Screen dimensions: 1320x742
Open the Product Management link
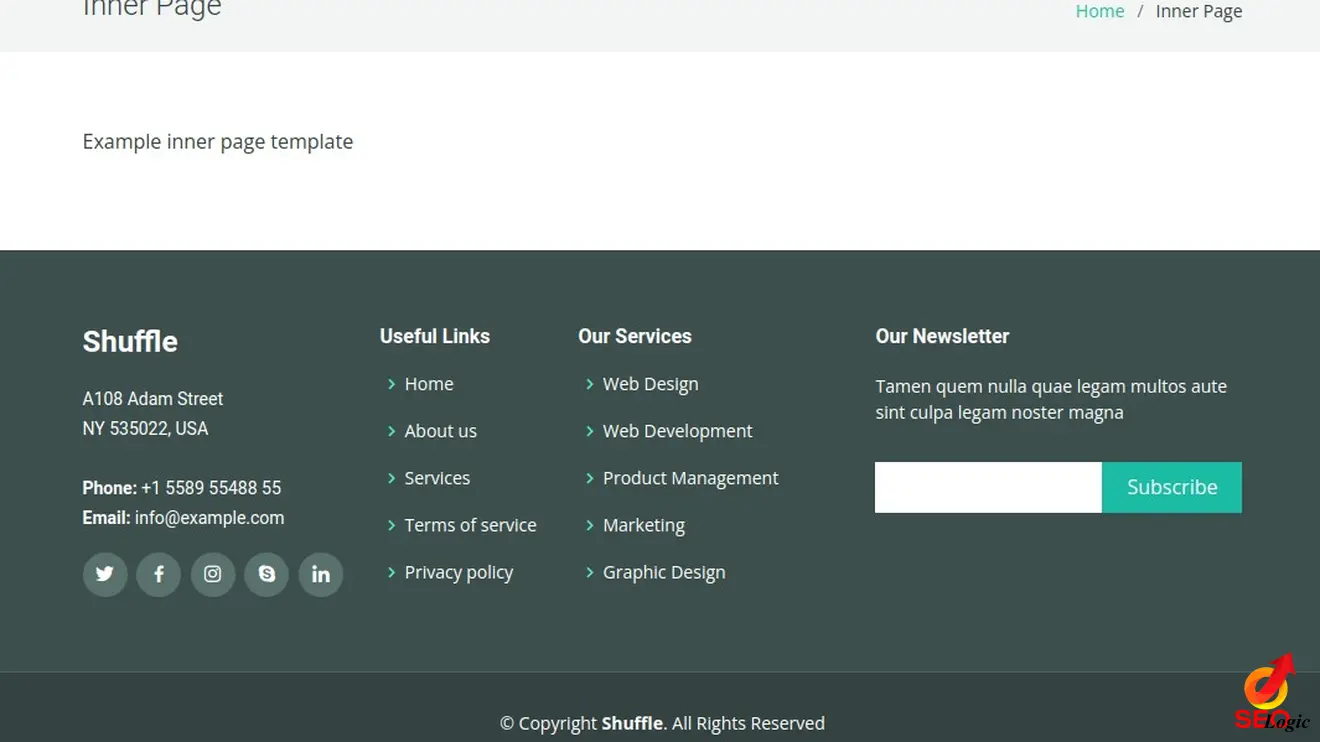(690, 478)
